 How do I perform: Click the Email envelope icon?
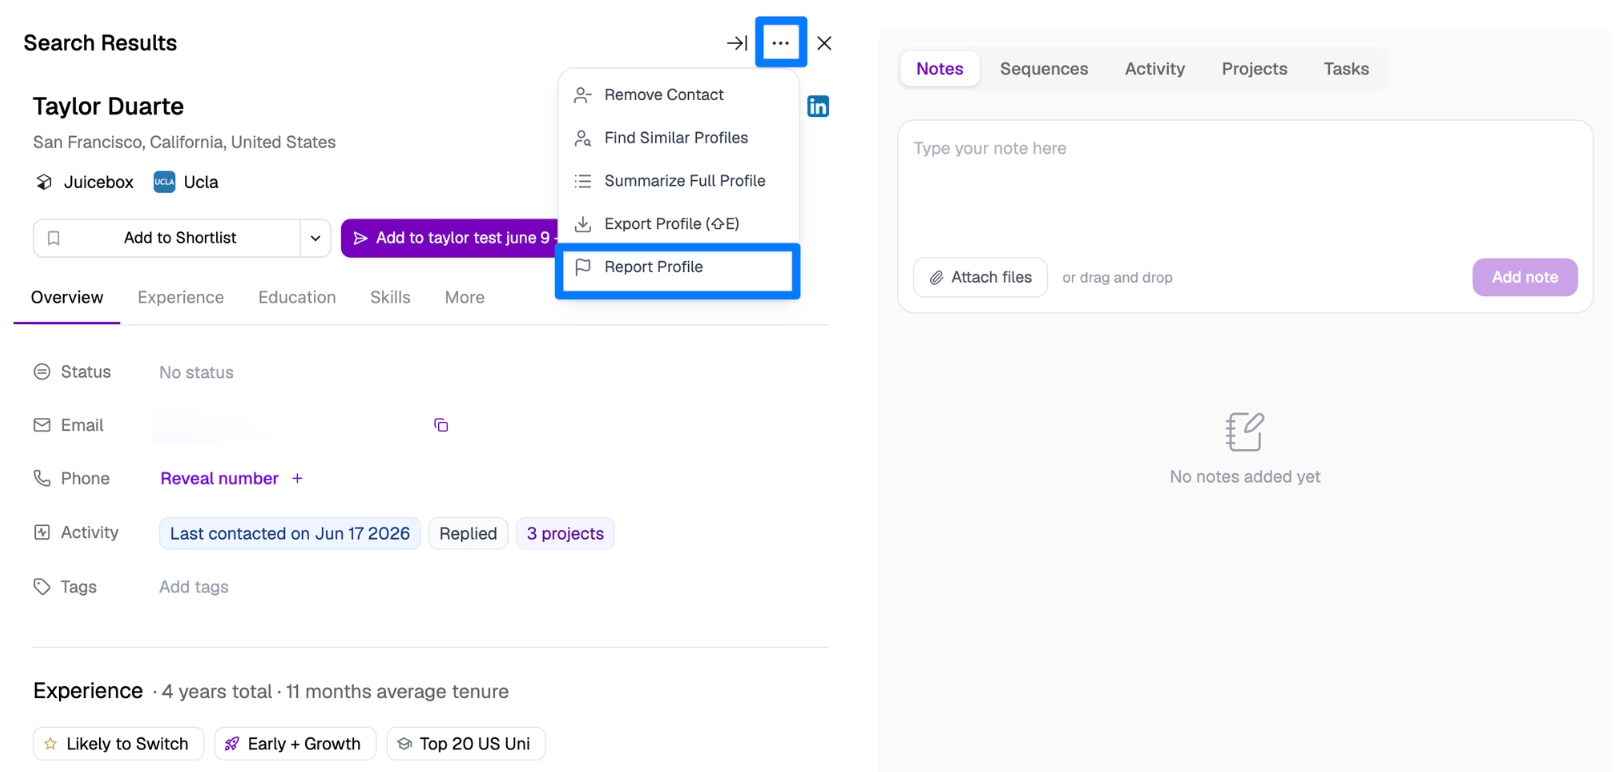pos(42,425)
